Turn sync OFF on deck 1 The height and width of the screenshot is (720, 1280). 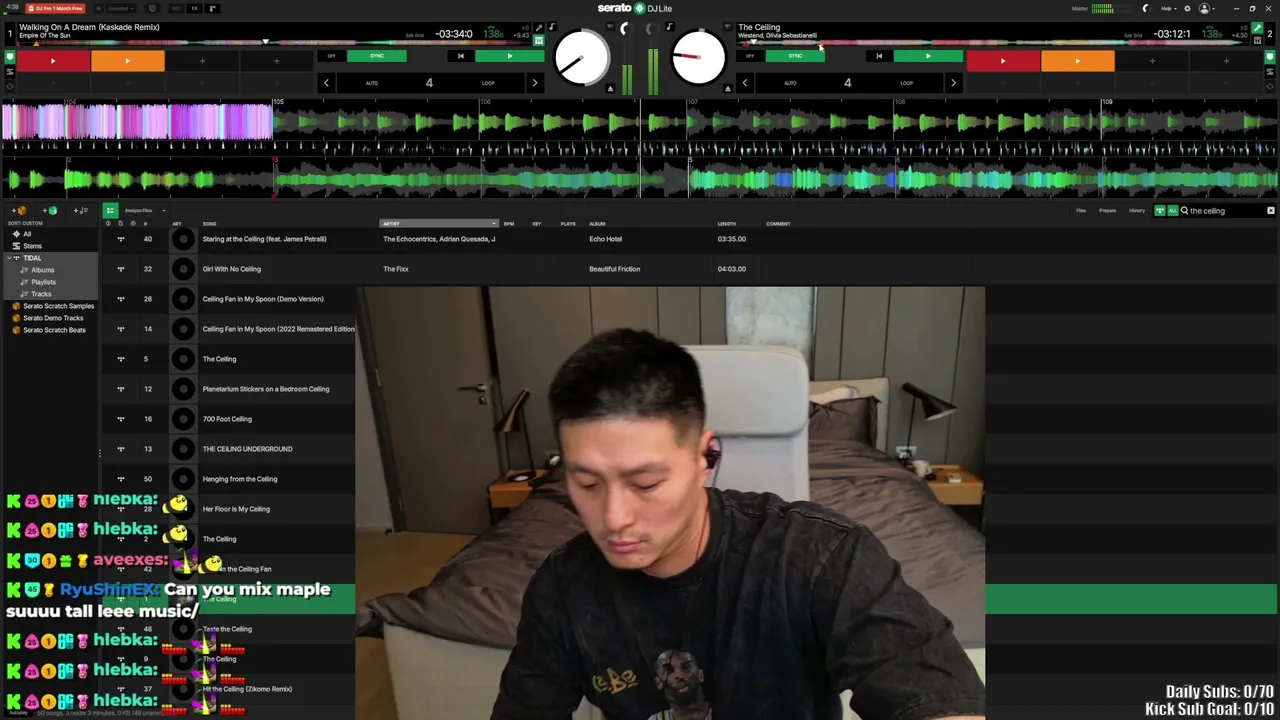(332, 56)
